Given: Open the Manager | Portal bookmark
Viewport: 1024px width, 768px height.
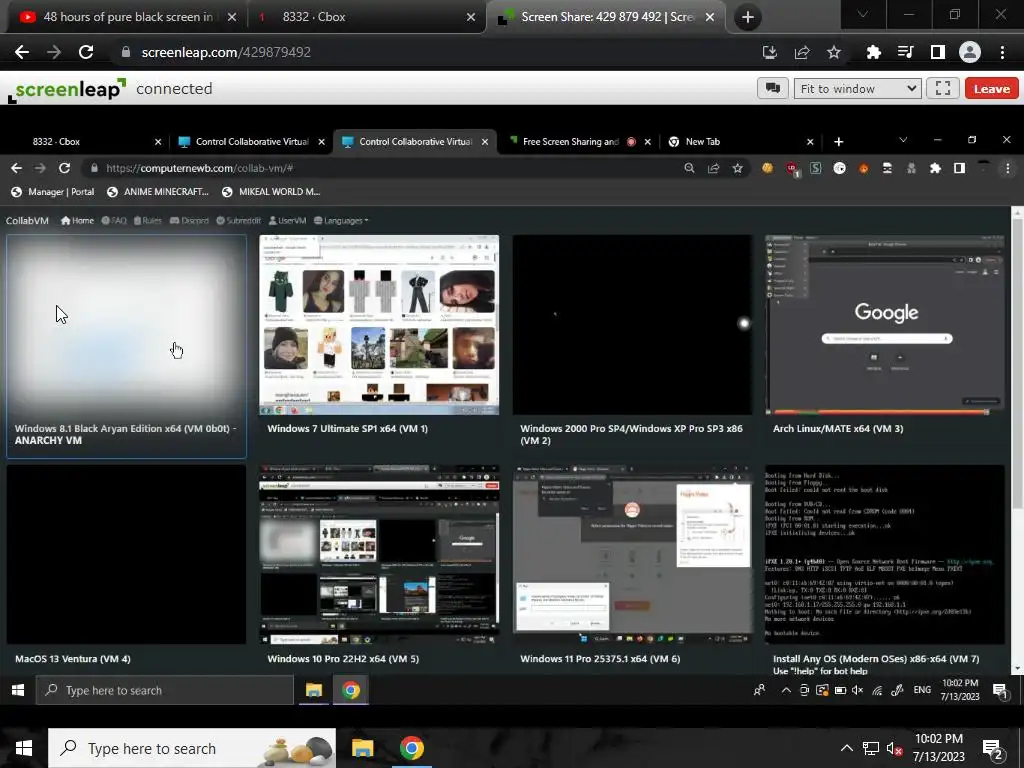Looking at the screenshot, I should click(x=53, y=191).
